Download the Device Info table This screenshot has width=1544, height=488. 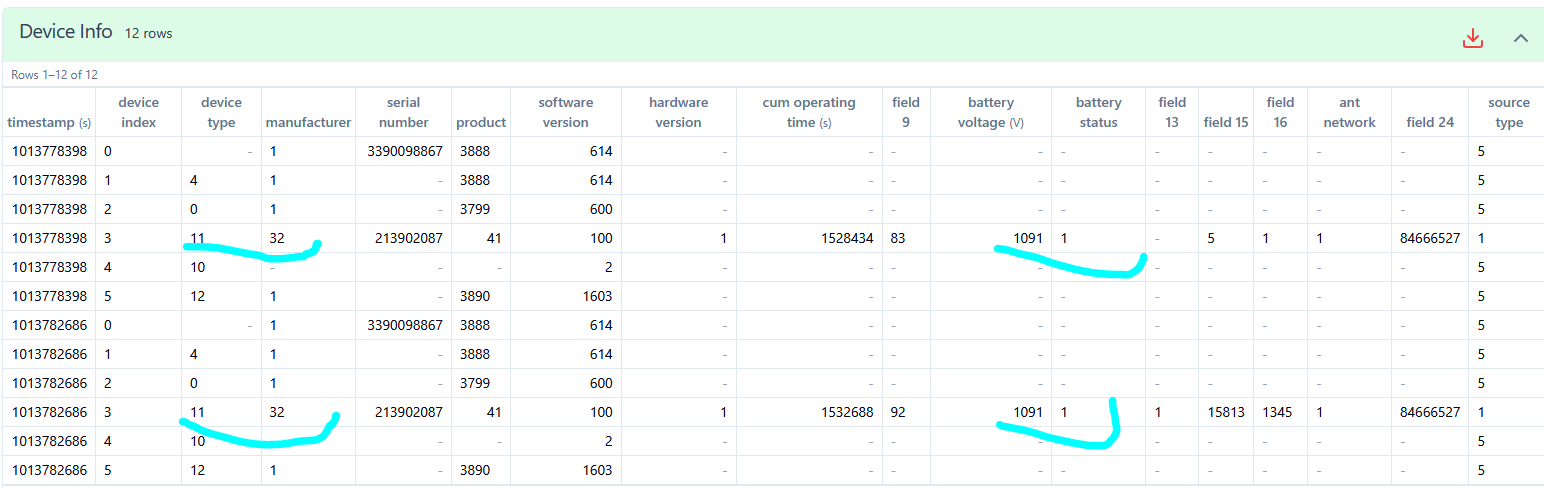point(1472,38)
